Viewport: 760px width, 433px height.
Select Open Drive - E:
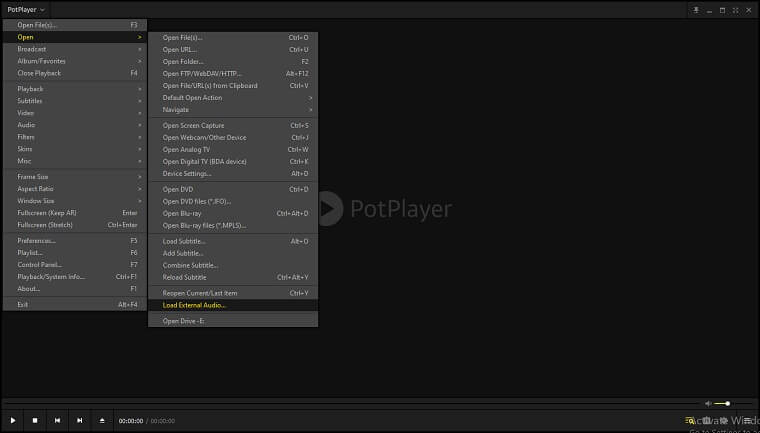point(233,321)
